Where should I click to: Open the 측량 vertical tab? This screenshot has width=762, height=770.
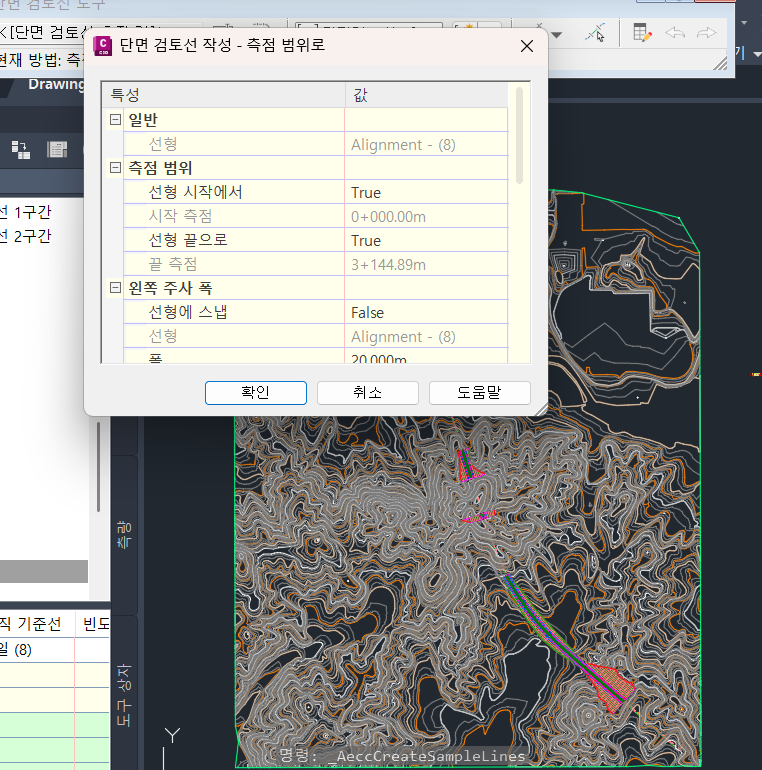click(x=125, y=532)
